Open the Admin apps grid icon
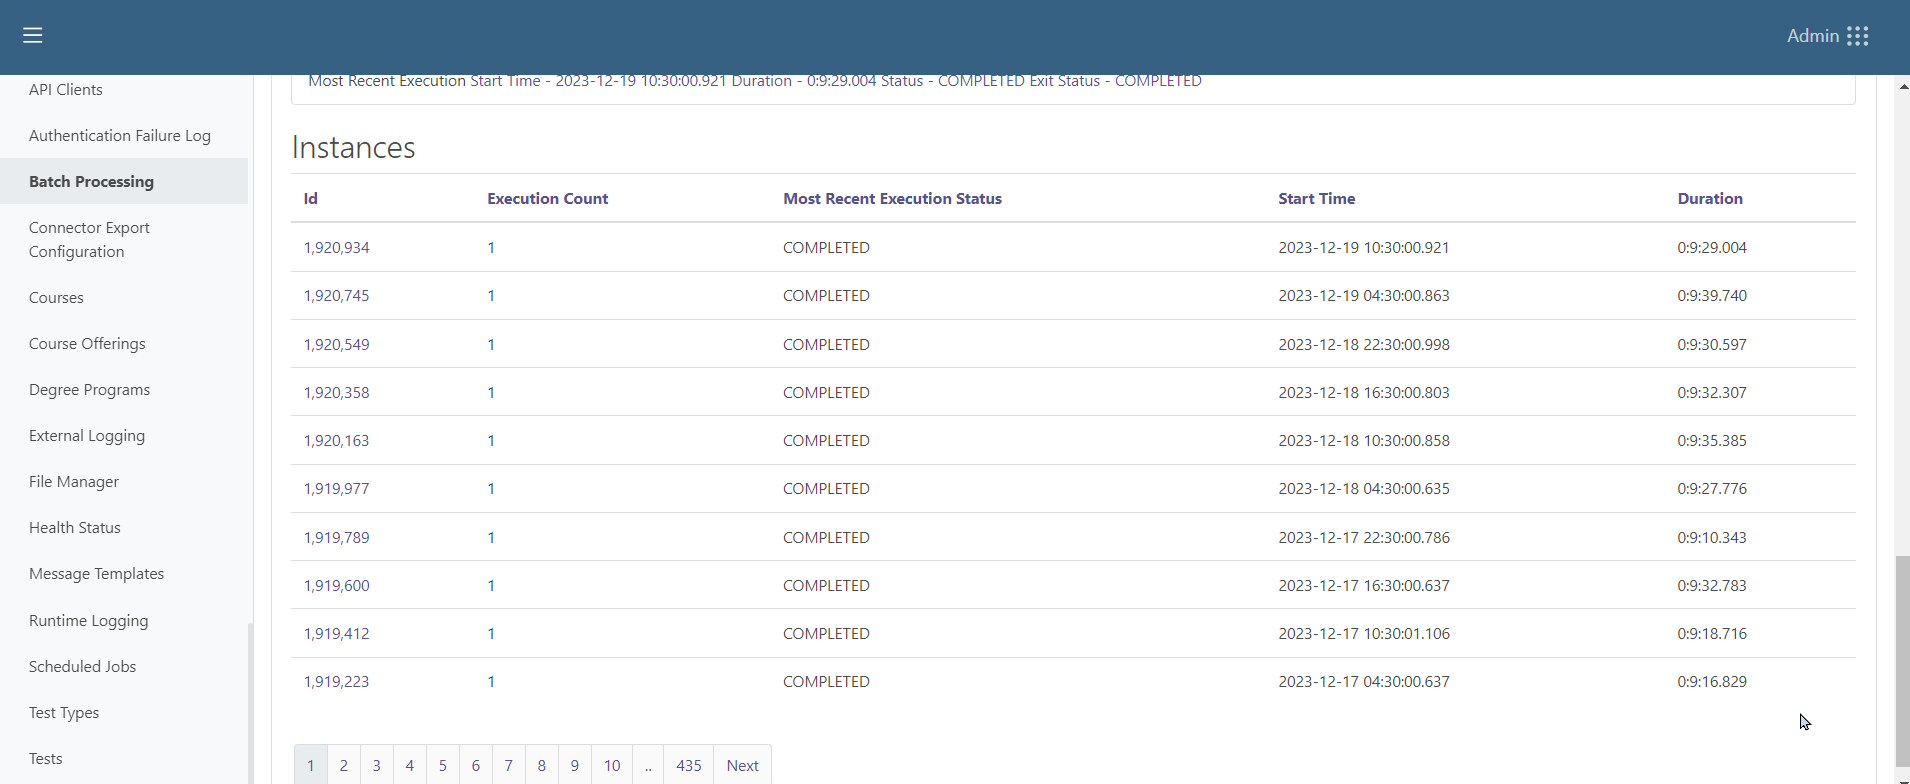The height and width of the screenshot is (784, 1910). pos(1858,36)
